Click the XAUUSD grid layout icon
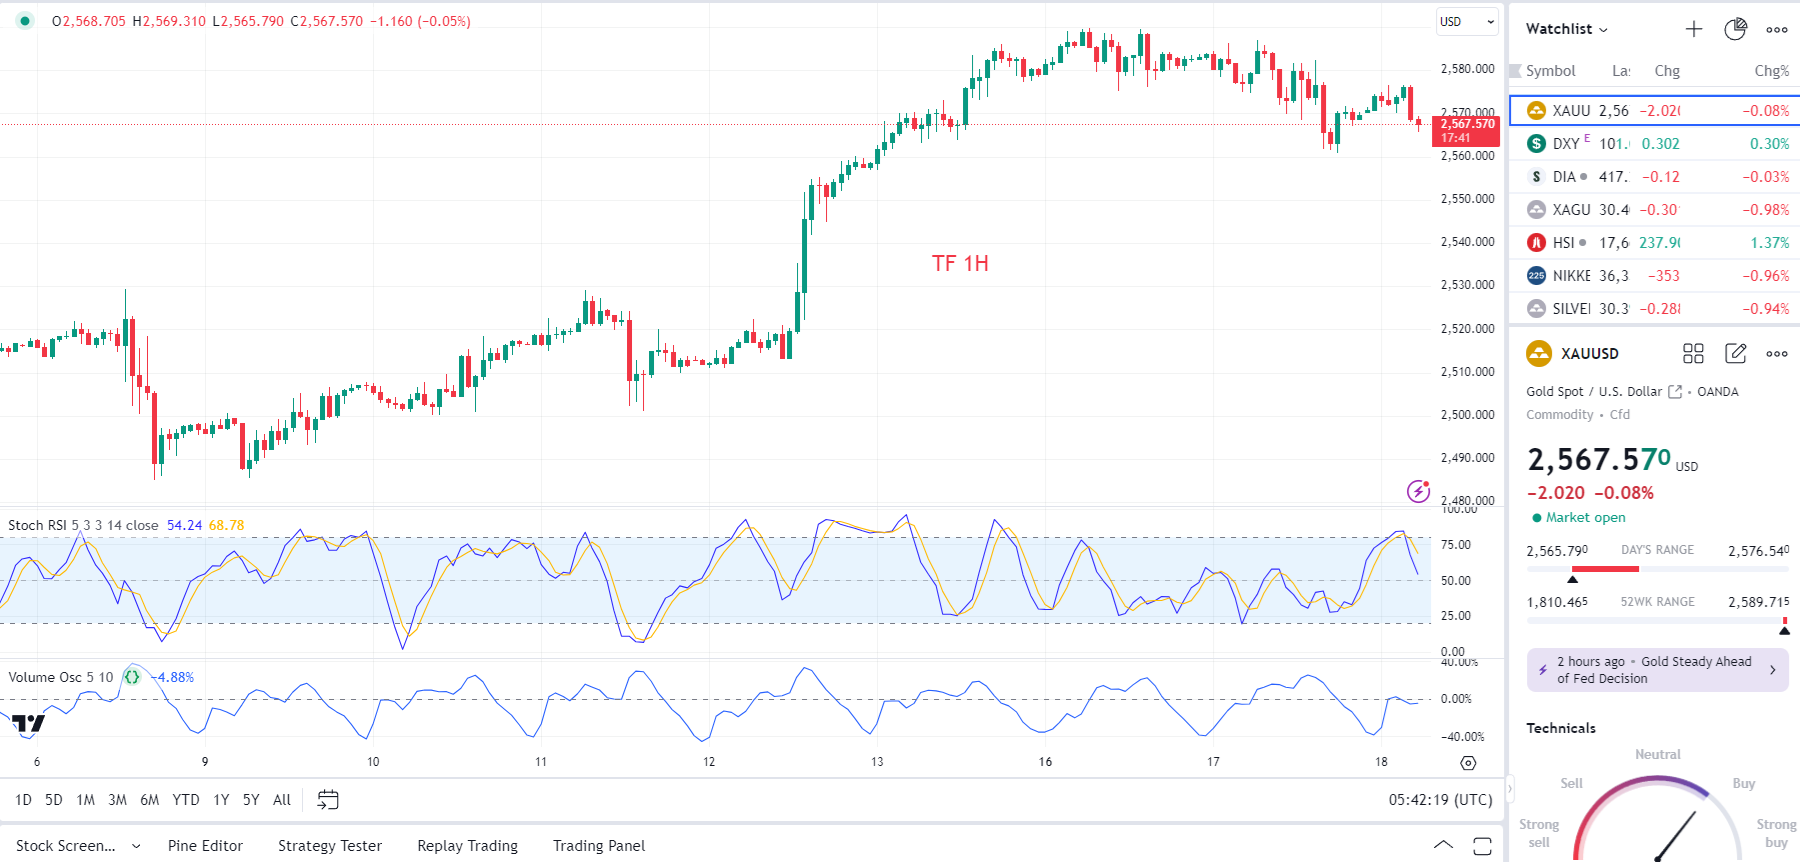Viewport: 1800px width, 862px height. click(x=1693, y=353)
